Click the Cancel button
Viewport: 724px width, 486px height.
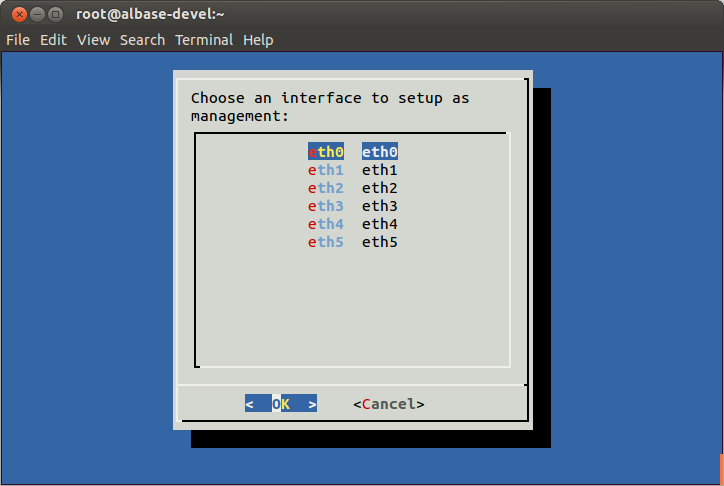389,404
